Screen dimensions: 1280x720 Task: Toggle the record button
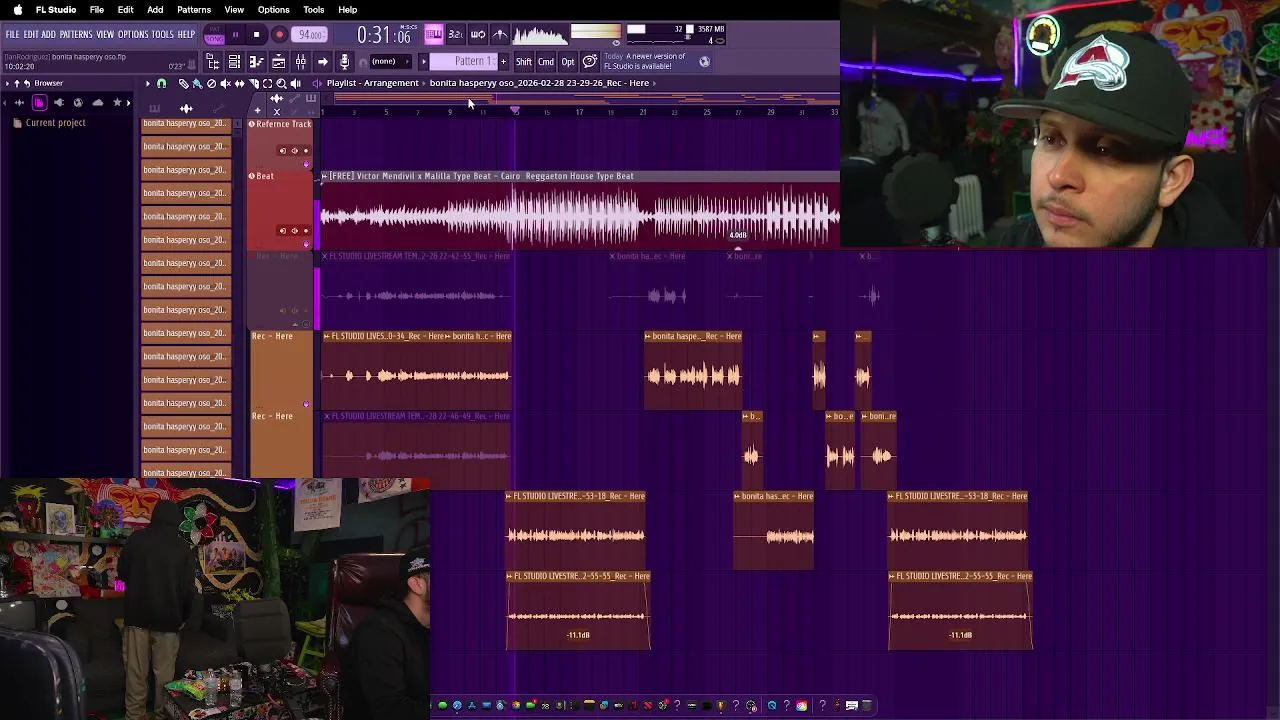point(279,35)
